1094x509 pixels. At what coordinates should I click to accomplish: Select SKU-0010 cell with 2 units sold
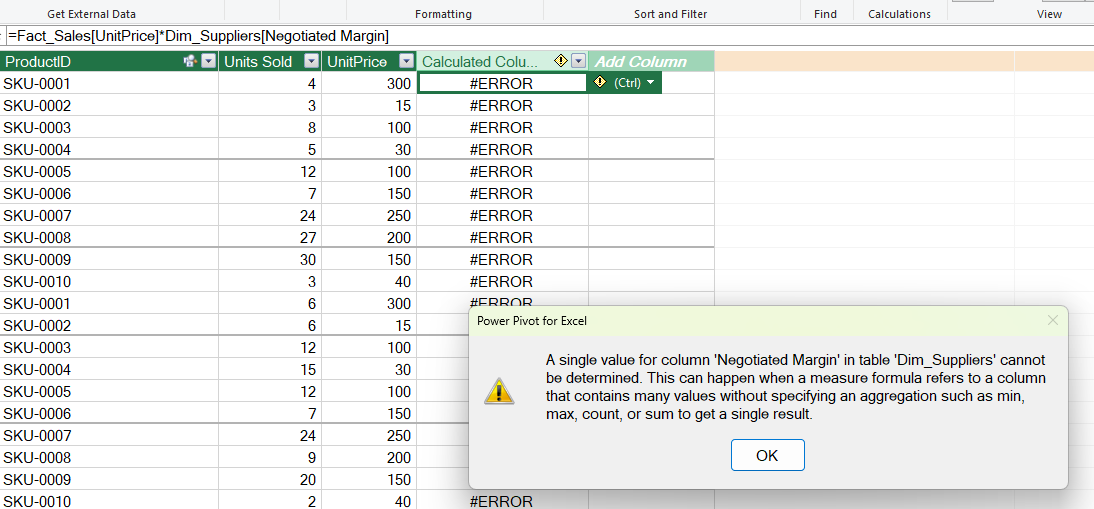coord(109,501)
